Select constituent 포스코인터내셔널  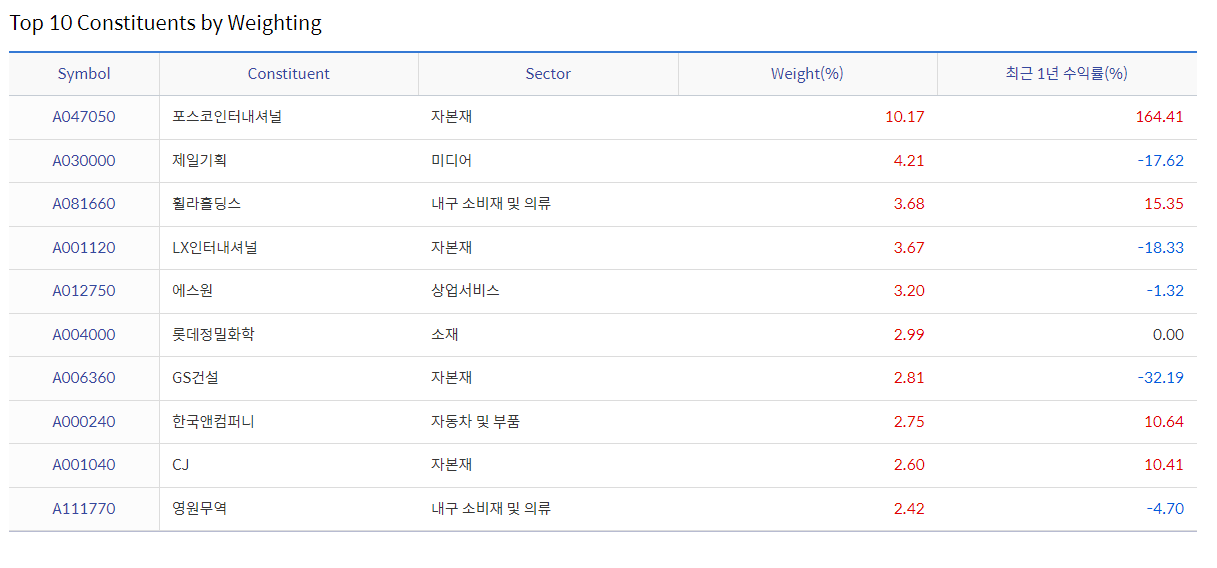[x=227, y=117]
